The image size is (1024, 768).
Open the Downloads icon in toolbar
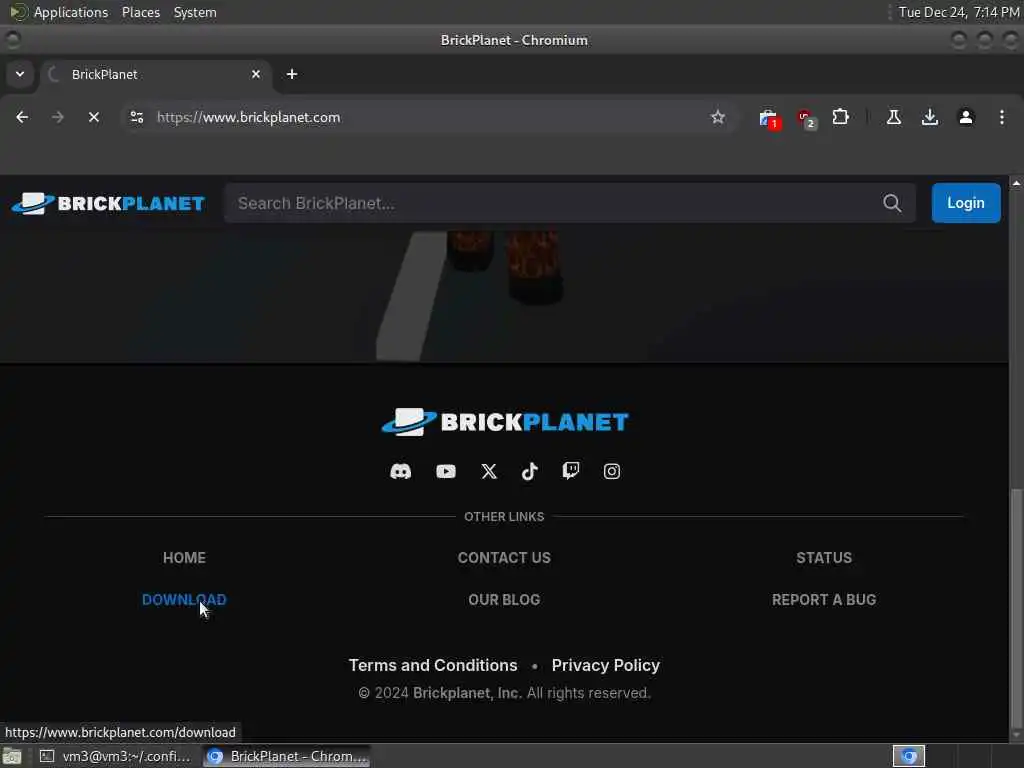tap(930, 117)
